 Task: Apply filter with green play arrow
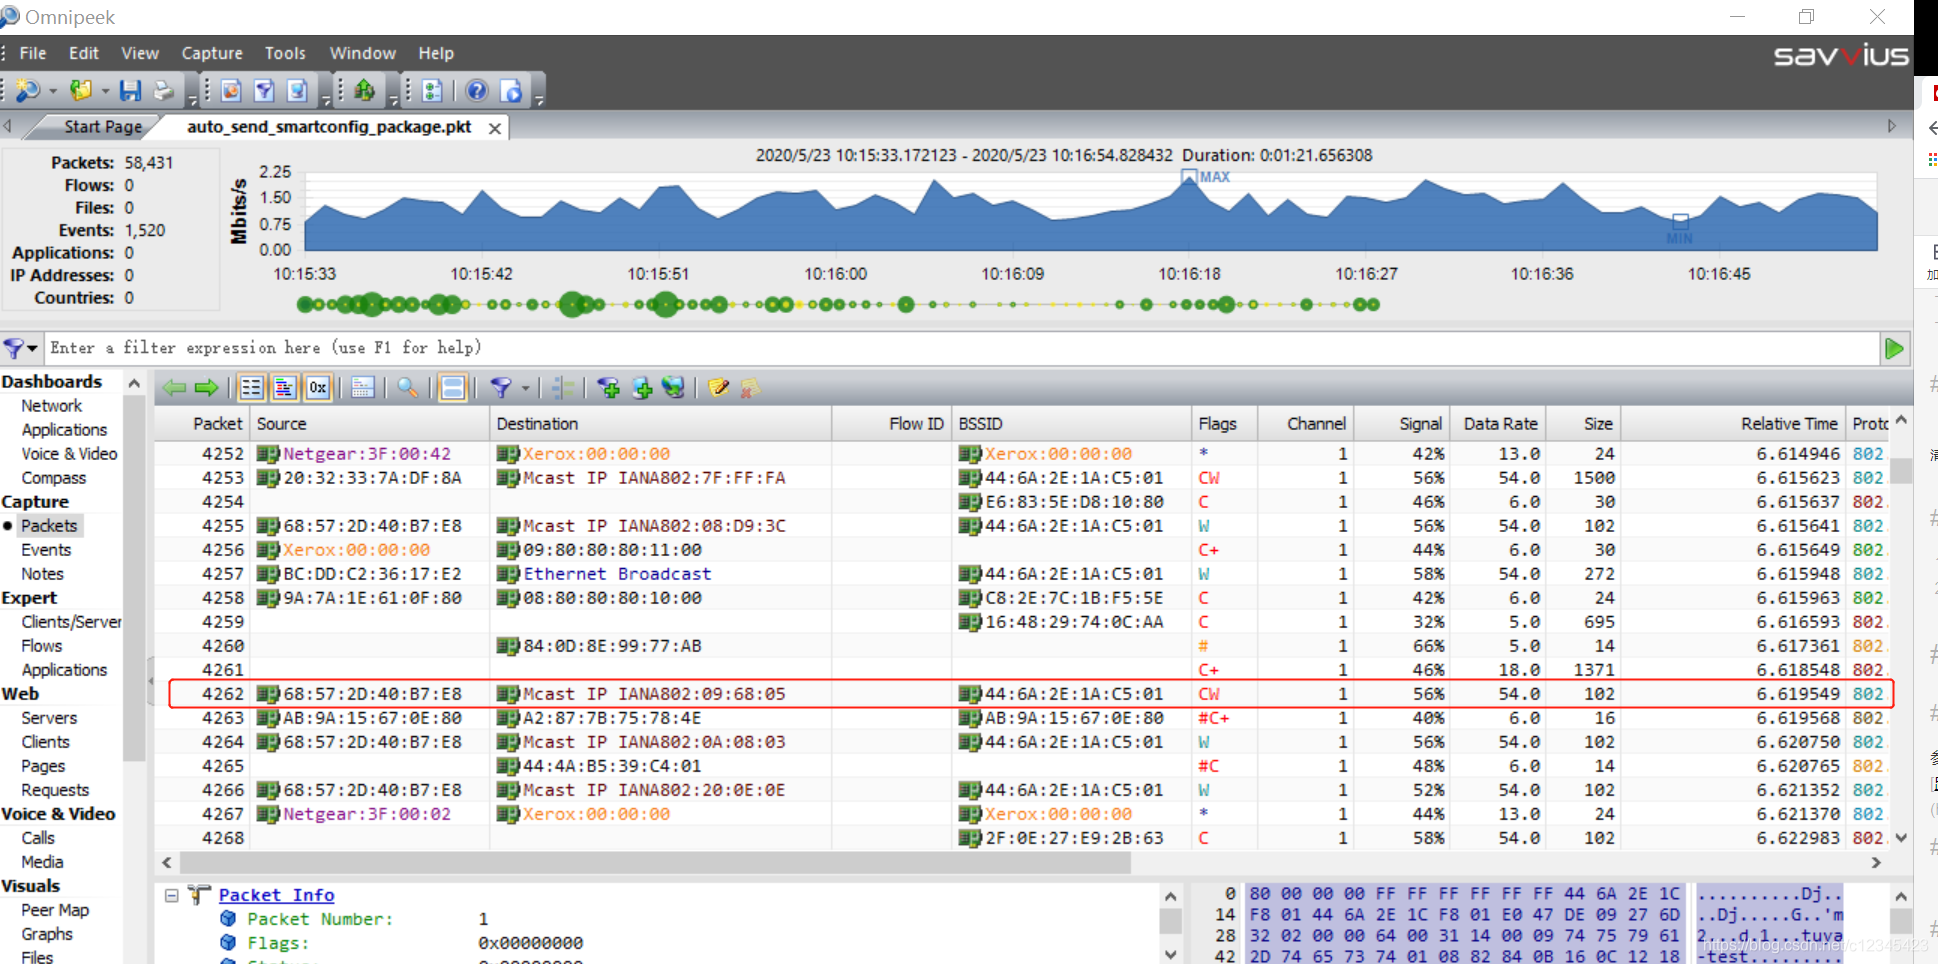[x=1894, y=348]
